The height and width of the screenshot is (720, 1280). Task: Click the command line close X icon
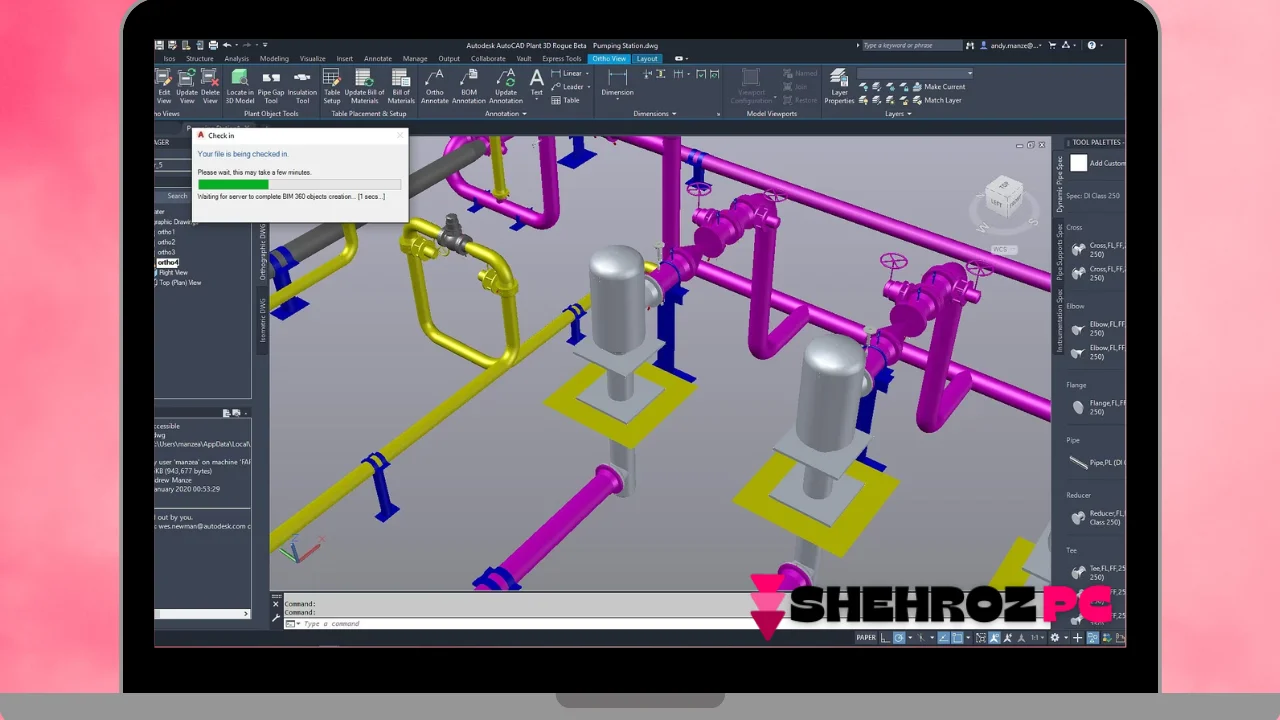(276, 604)
